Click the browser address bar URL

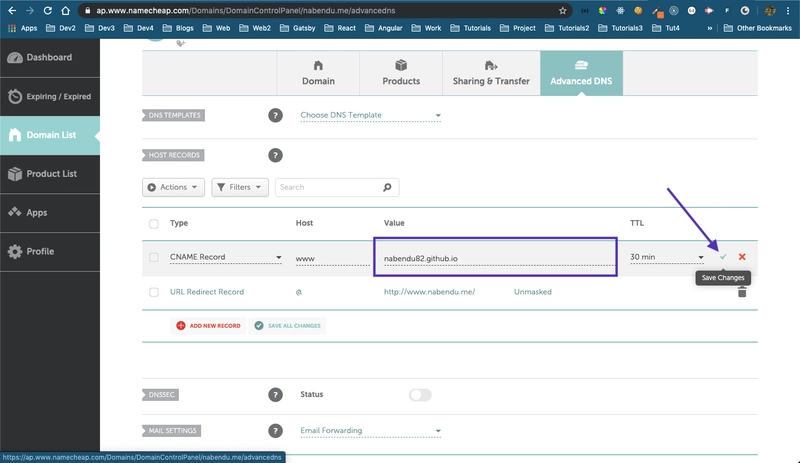(245, 10)
